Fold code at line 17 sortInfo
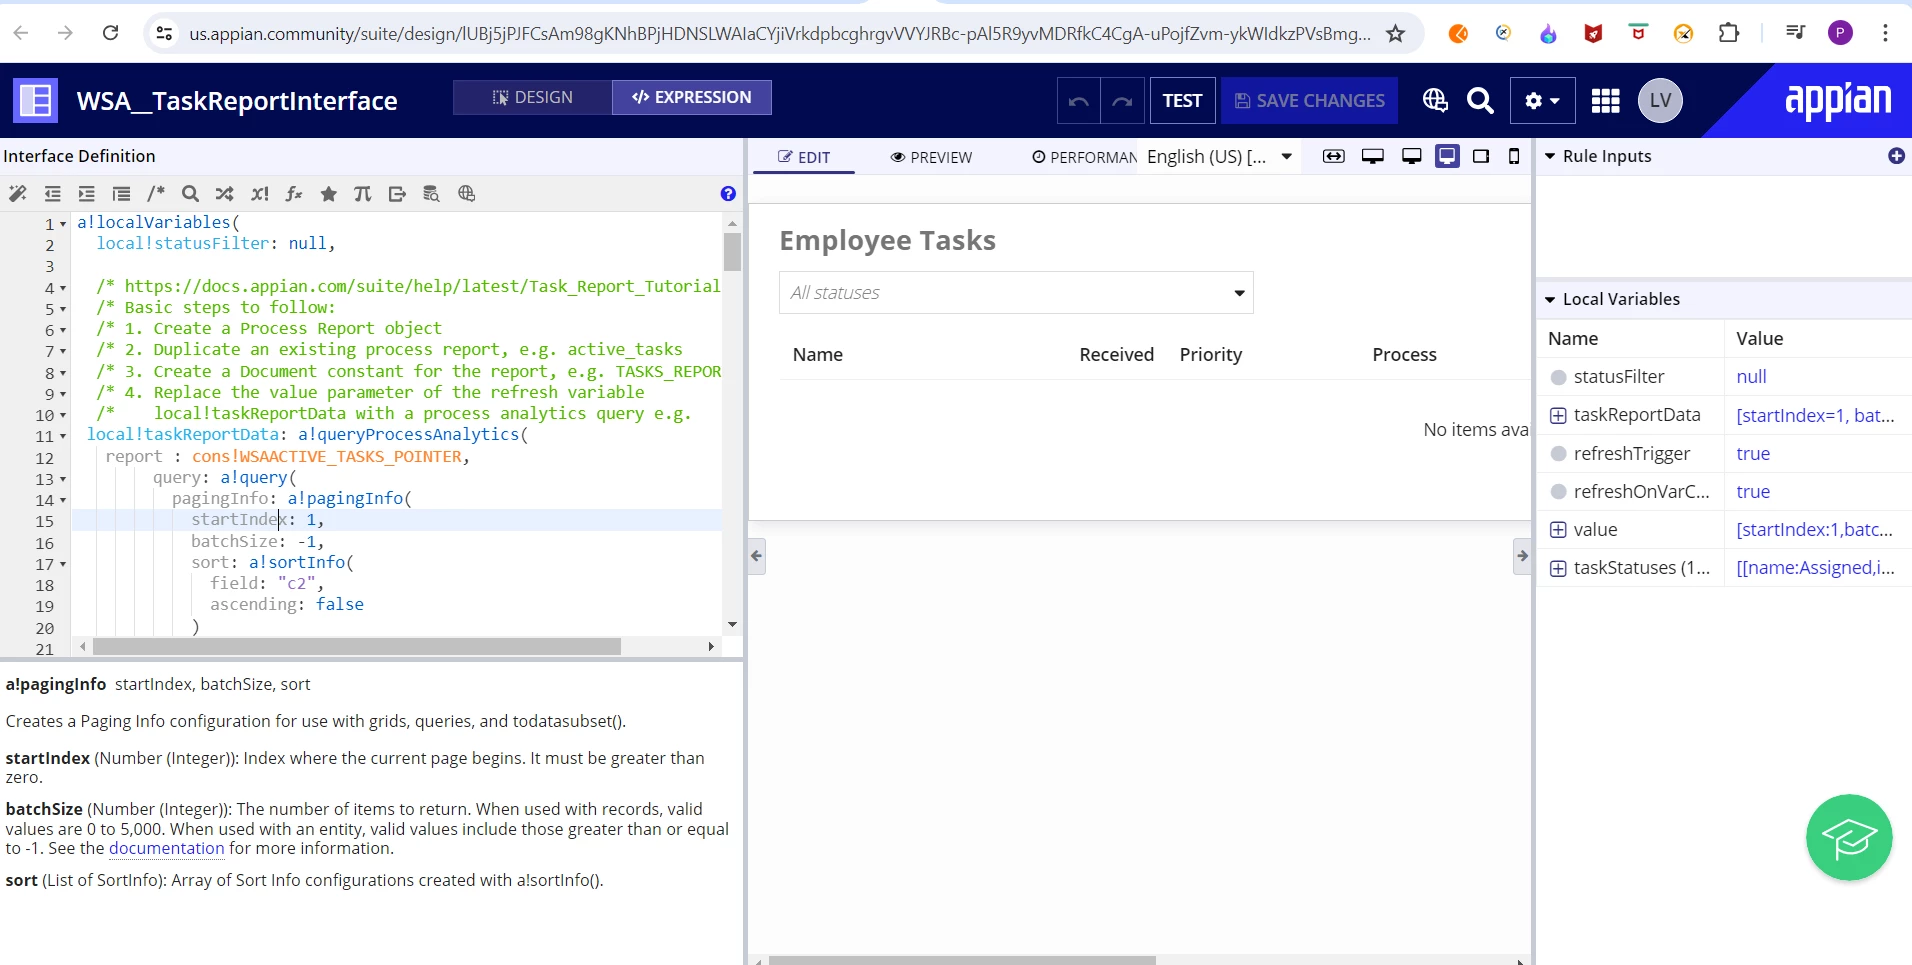 [63, 564]
